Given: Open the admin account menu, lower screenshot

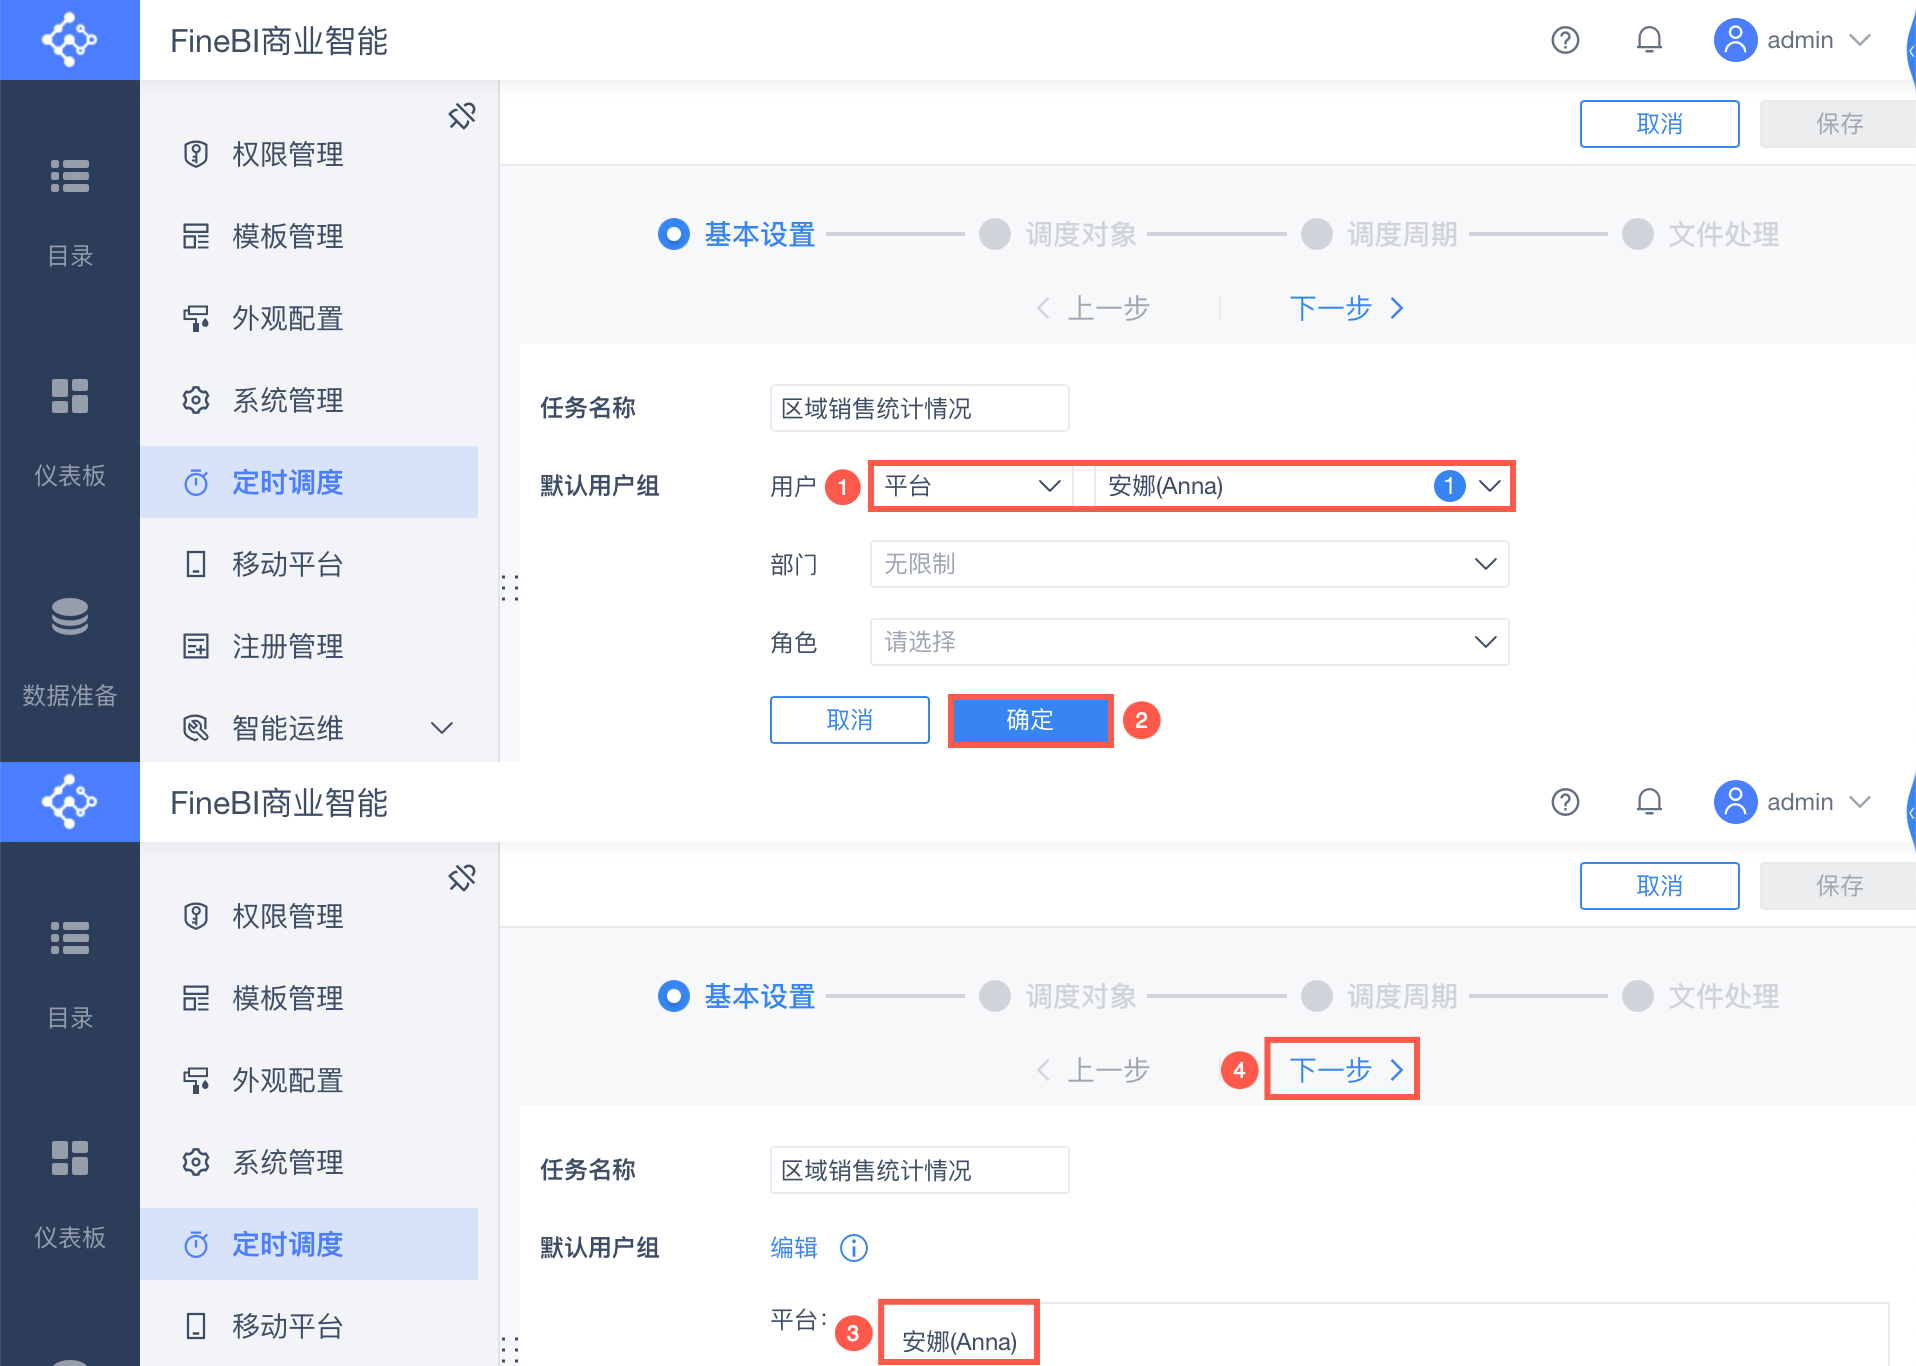Looking at the screenshot, I should tap(1792, 802).
